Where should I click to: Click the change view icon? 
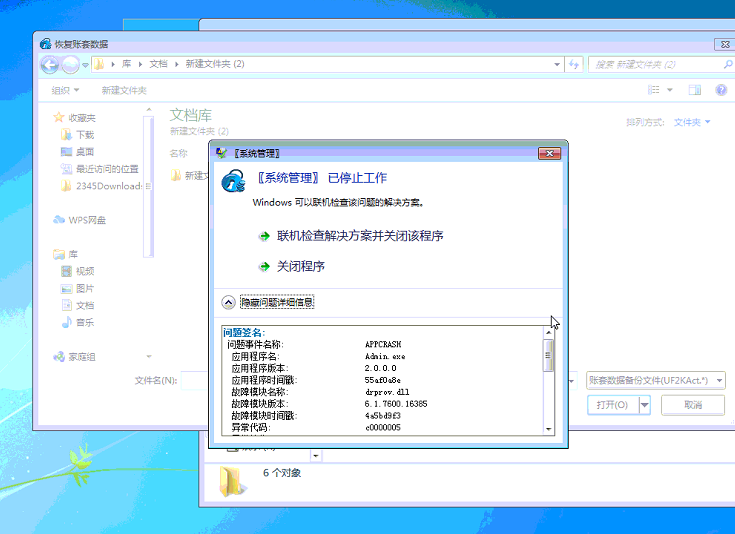(654, 90)
